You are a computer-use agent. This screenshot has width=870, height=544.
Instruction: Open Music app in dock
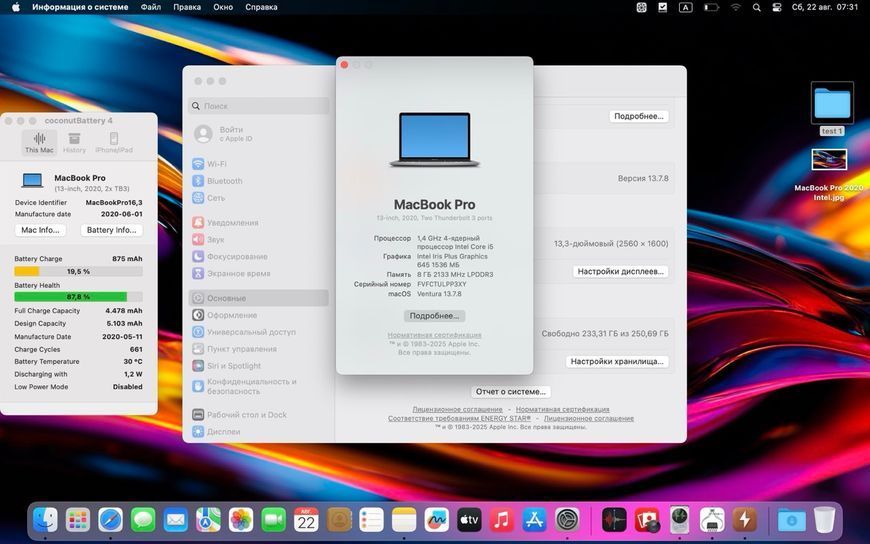tap(502, 520)
